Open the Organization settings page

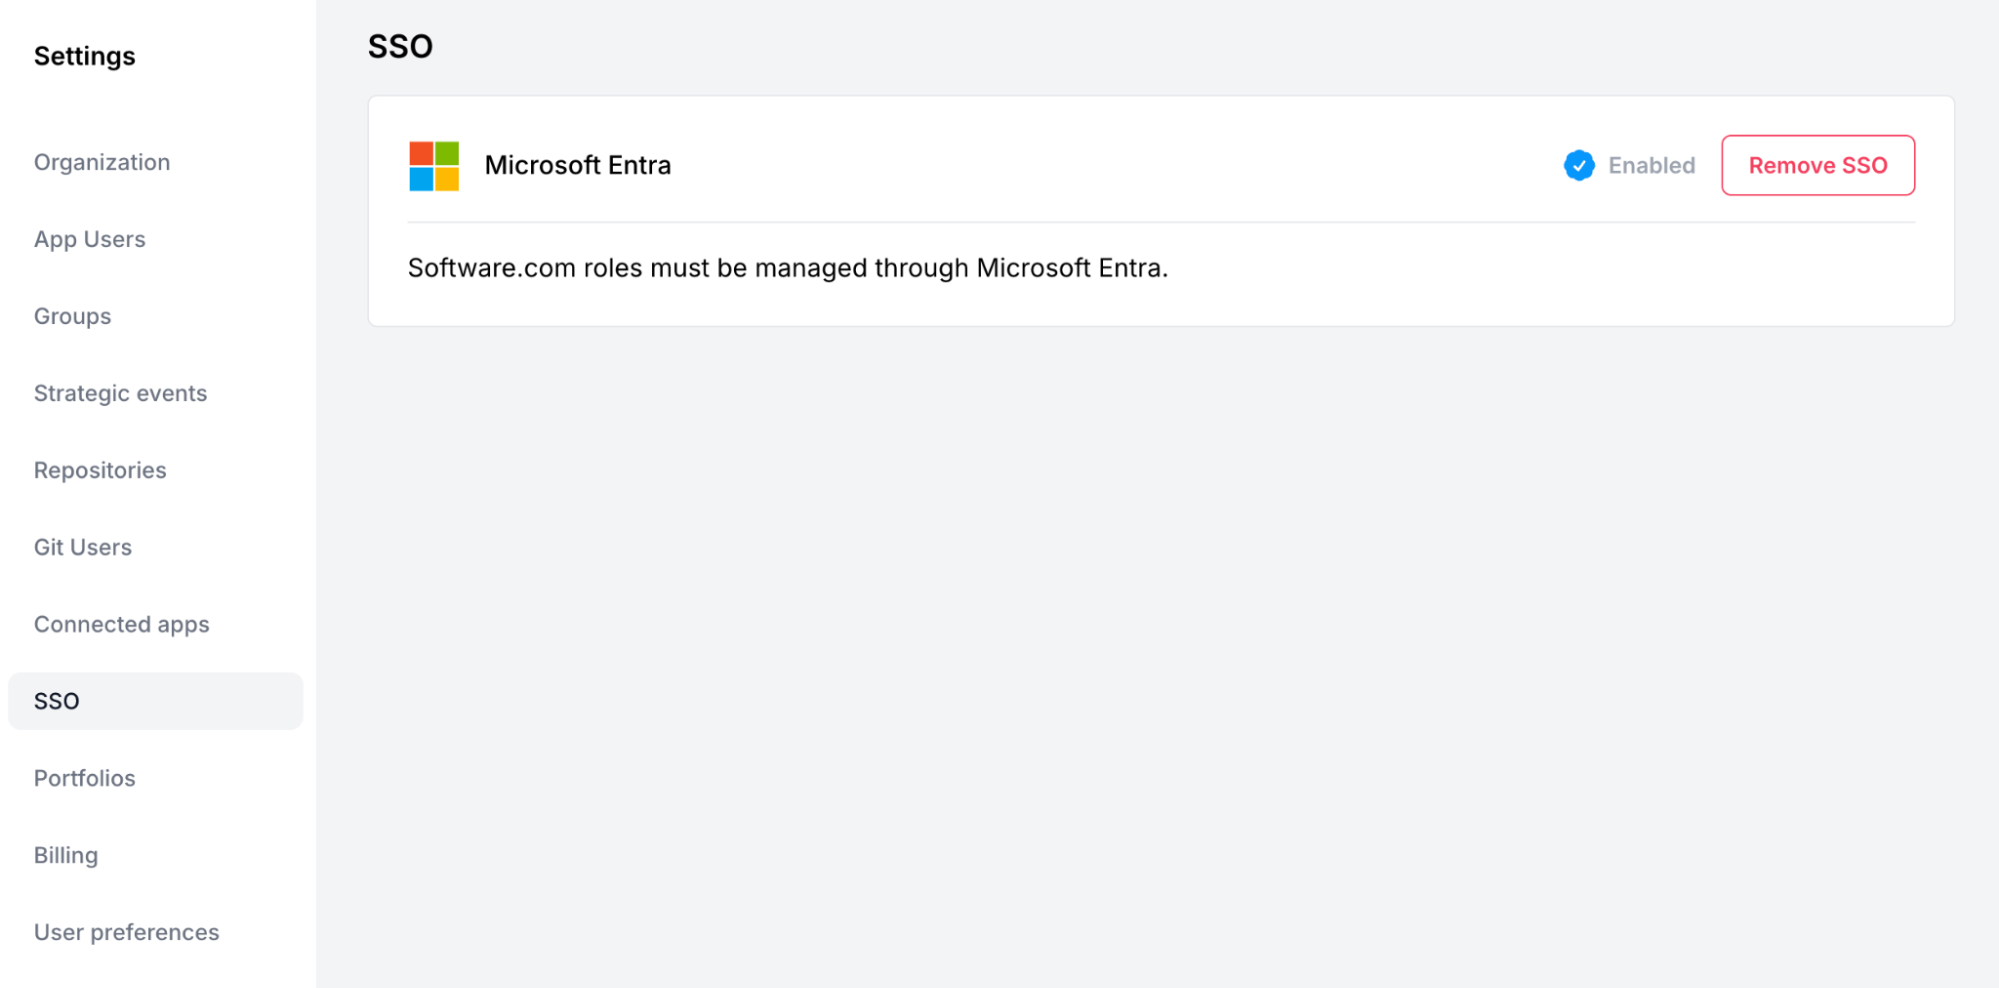click(x=102, y=162)
